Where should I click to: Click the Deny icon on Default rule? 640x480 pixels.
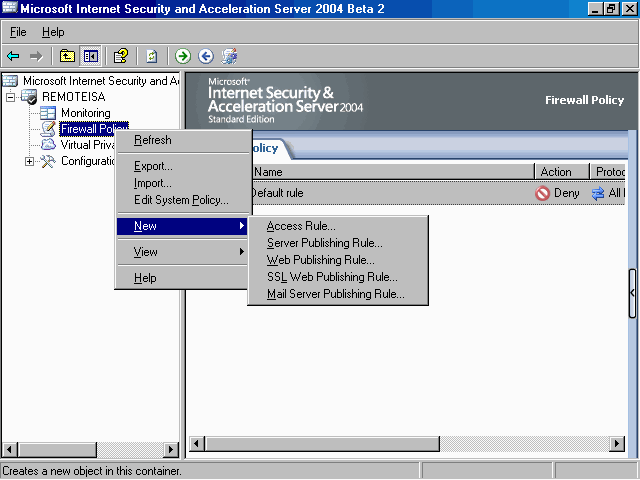click(x=543, y=193)
